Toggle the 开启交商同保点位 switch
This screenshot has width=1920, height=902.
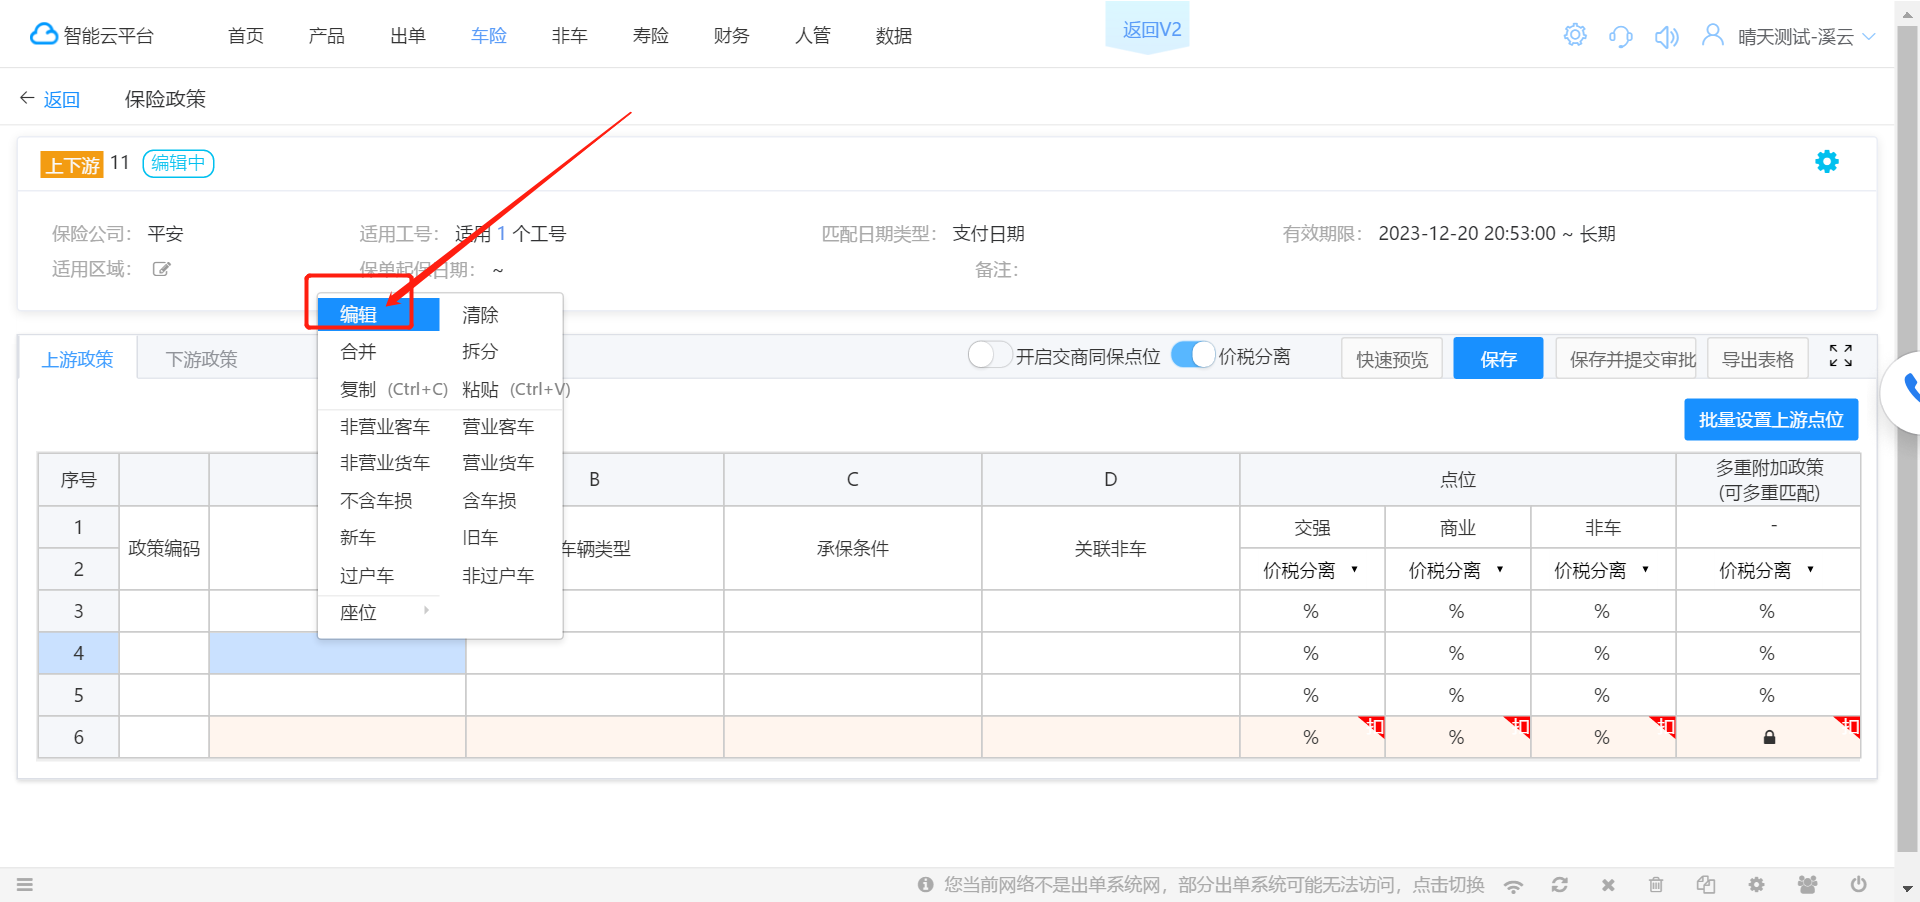[989, 355]
